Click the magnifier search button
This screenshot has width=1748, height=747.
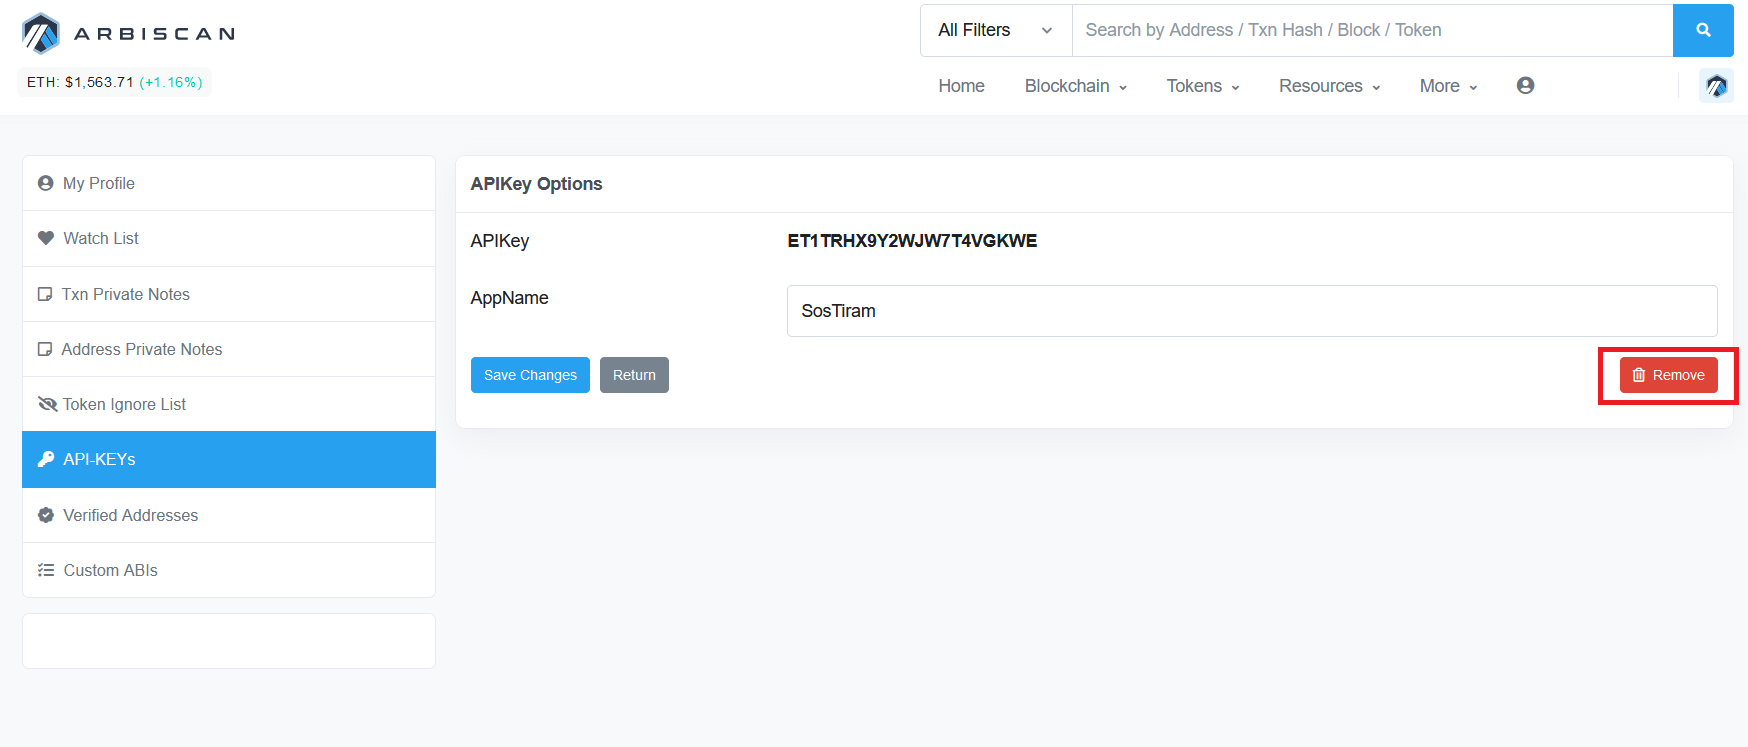click(1703, 30)
